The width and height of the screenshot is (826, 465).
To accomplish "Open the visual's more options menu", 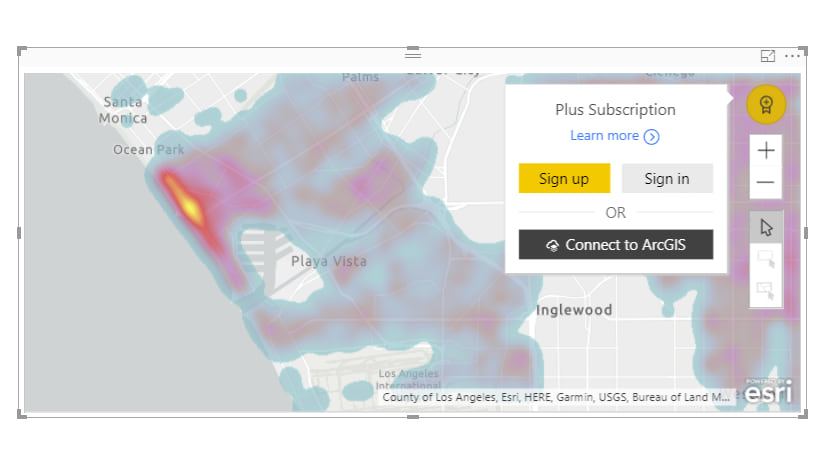I will tap(792, 57).
